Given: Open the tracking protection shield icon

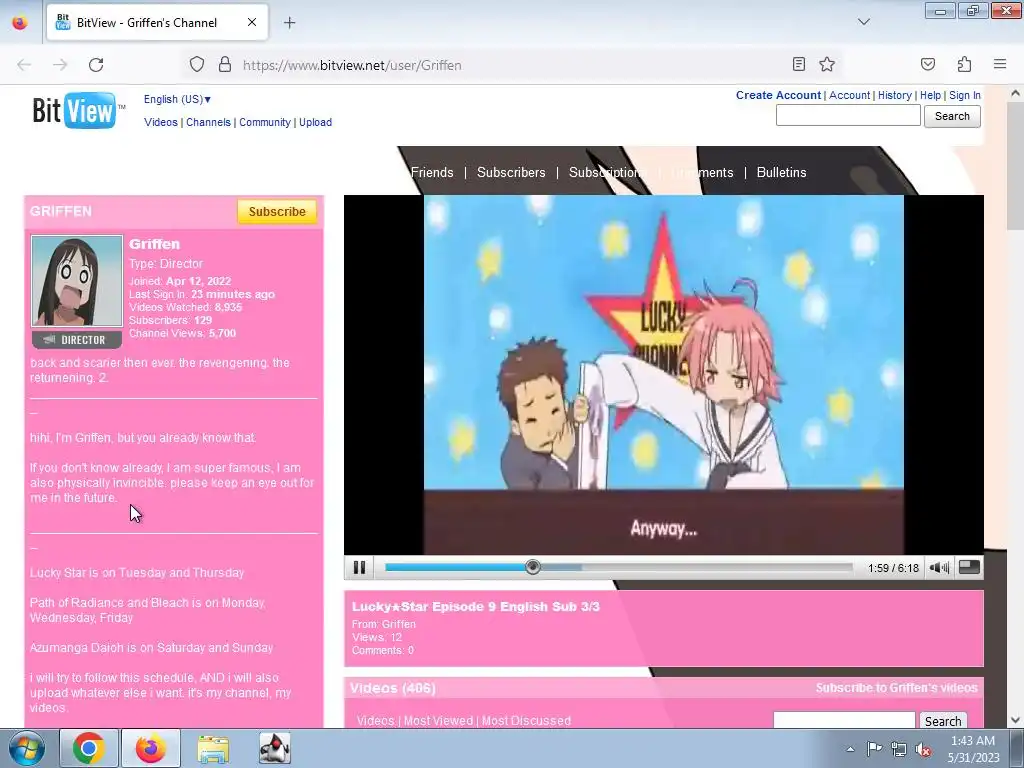Looking at the screenshot, I should click(197, 65).
